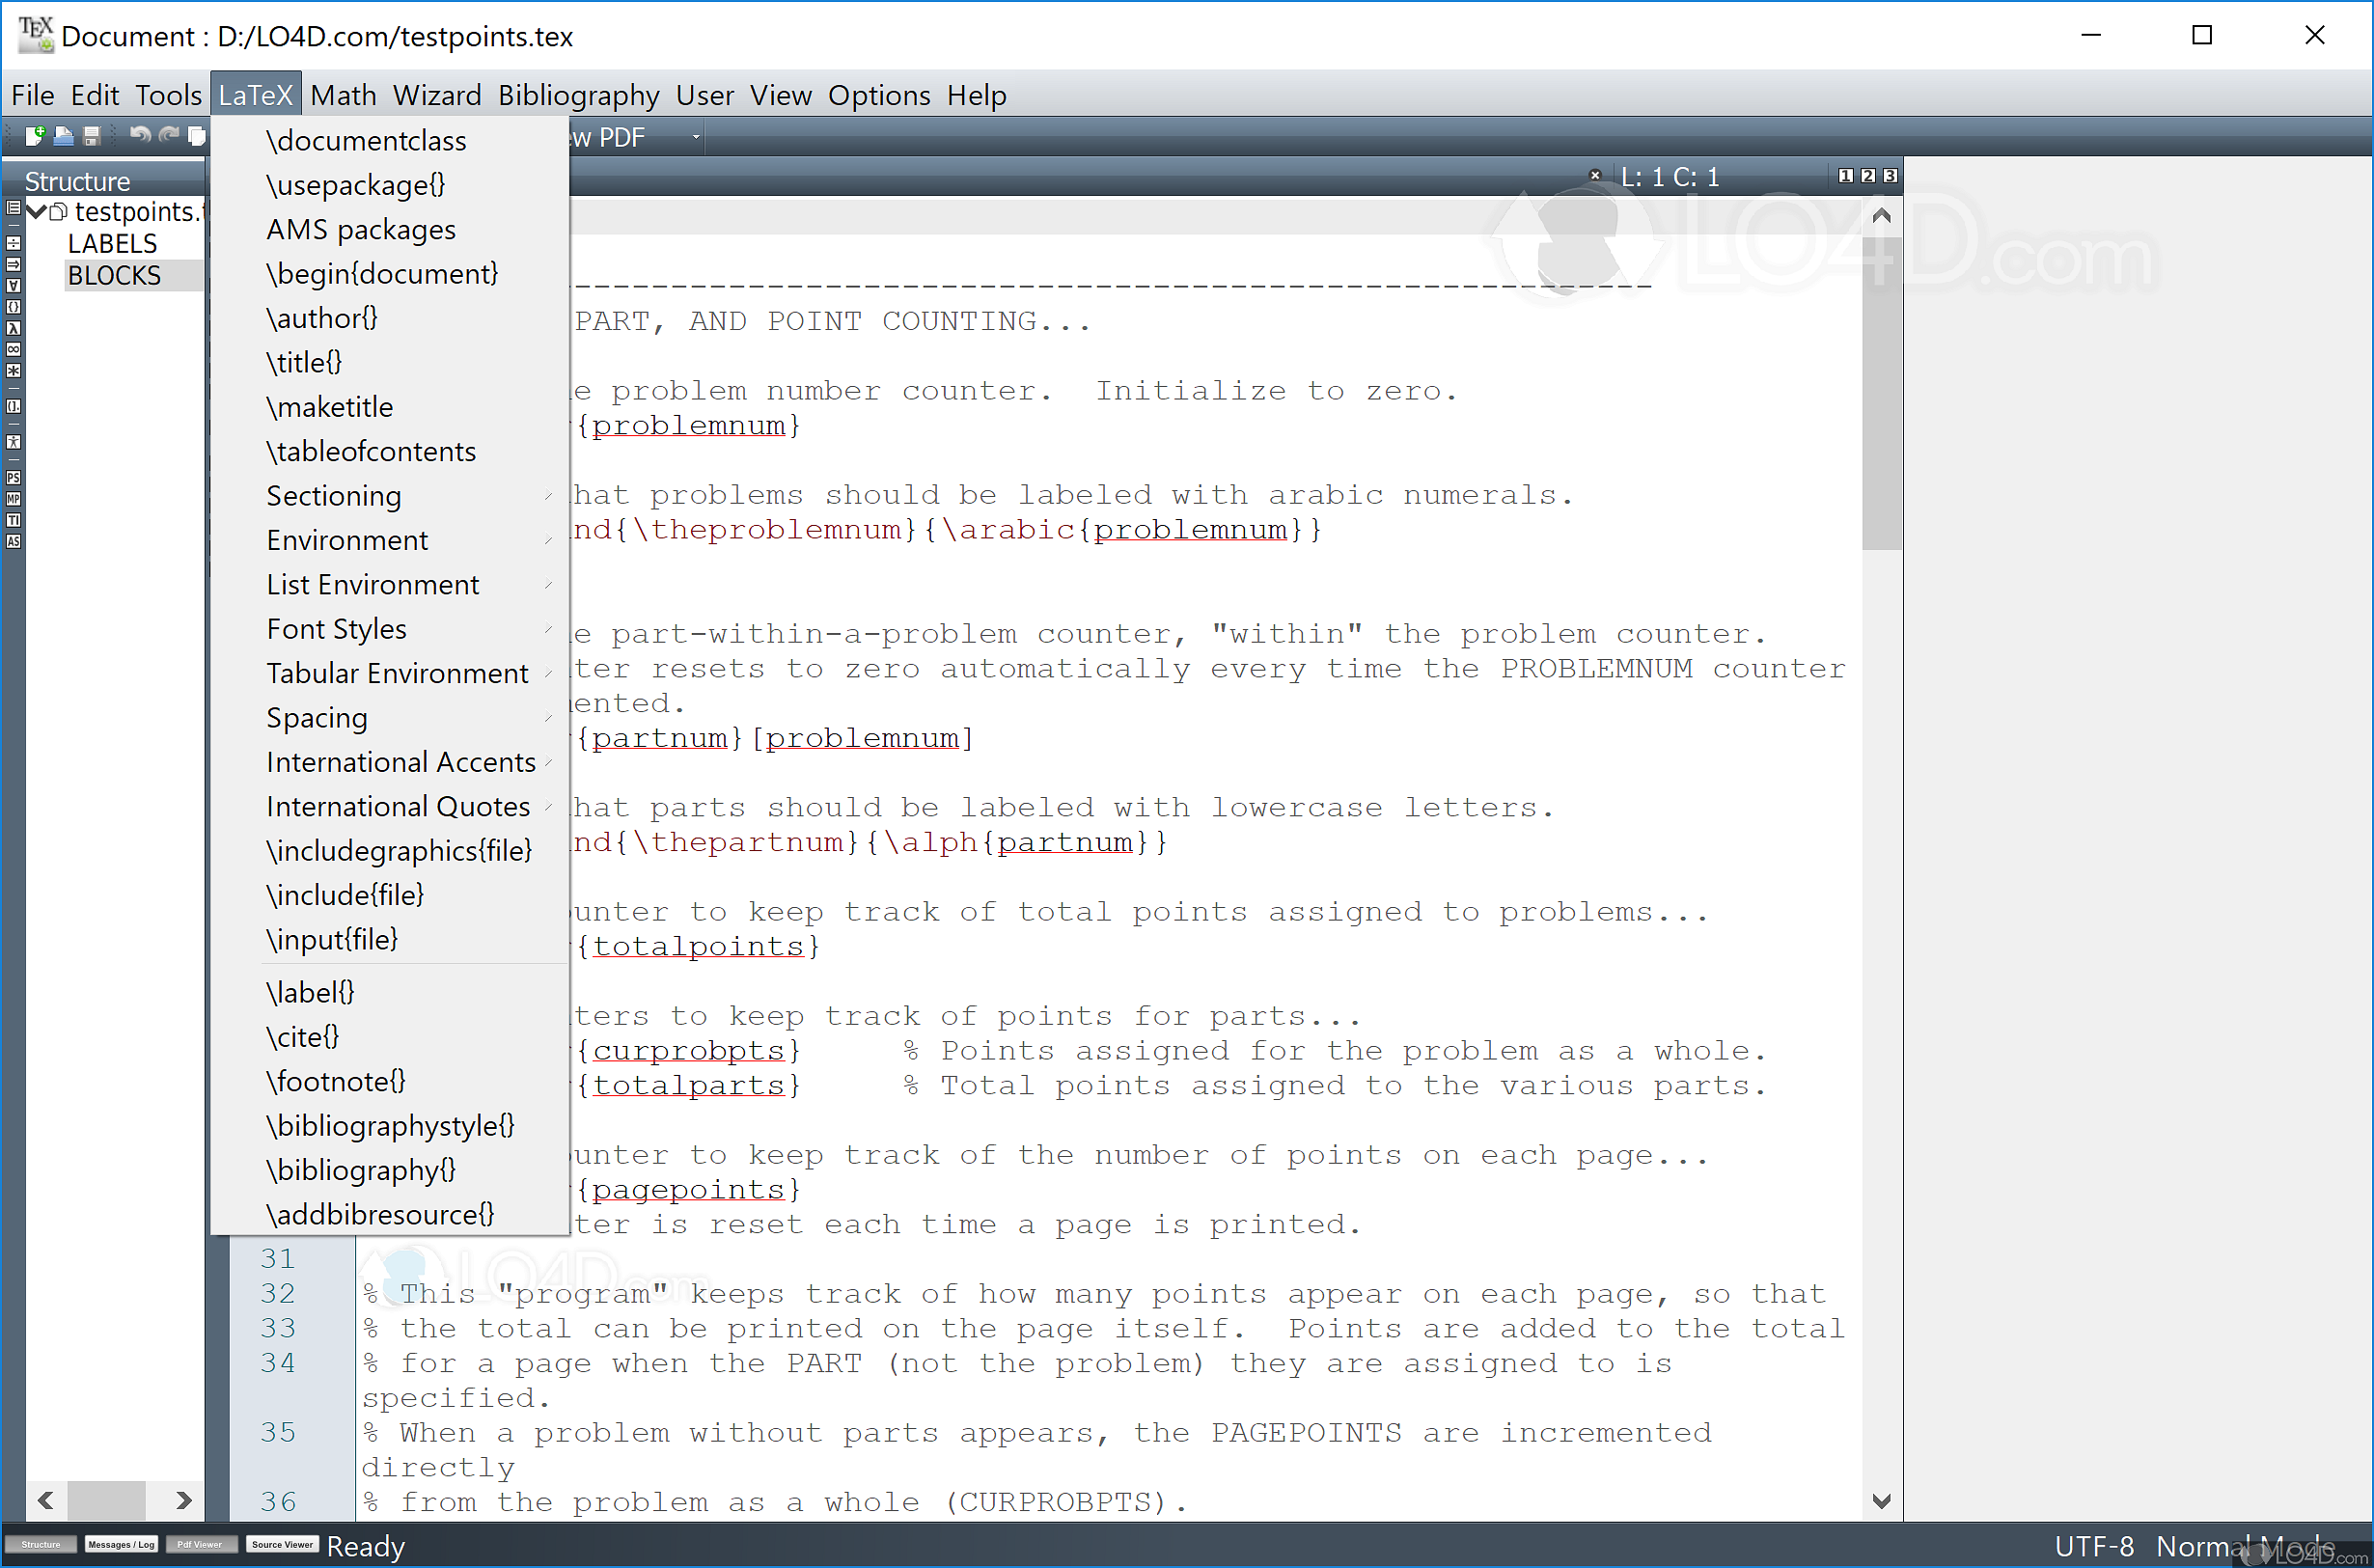Click the Structure panel horizontal scrollbar thumb
The image size is (2374, 1568).
click(106, 1500)
